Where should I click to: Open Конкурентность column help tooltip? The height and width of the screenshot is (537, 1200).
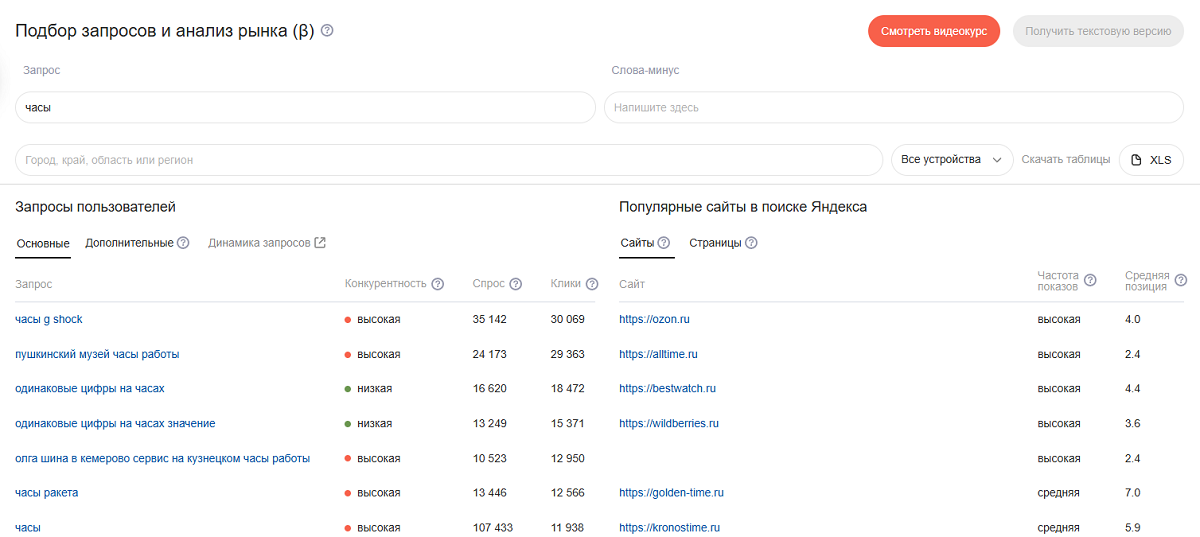tap(438, 284)
